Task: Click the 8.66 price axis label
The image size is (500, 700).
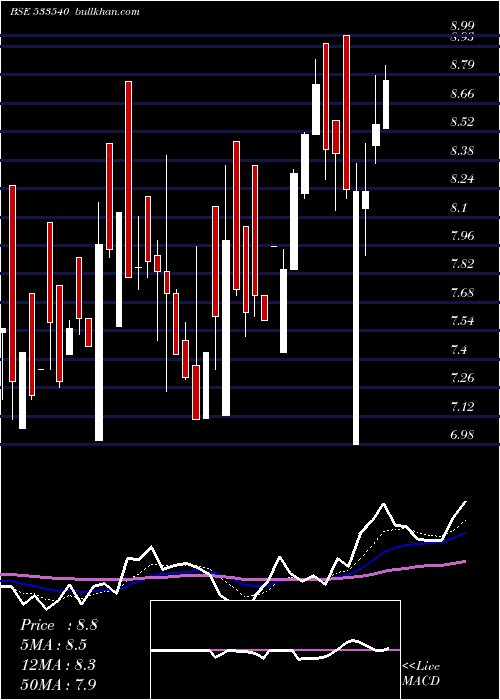Action: 462,94
